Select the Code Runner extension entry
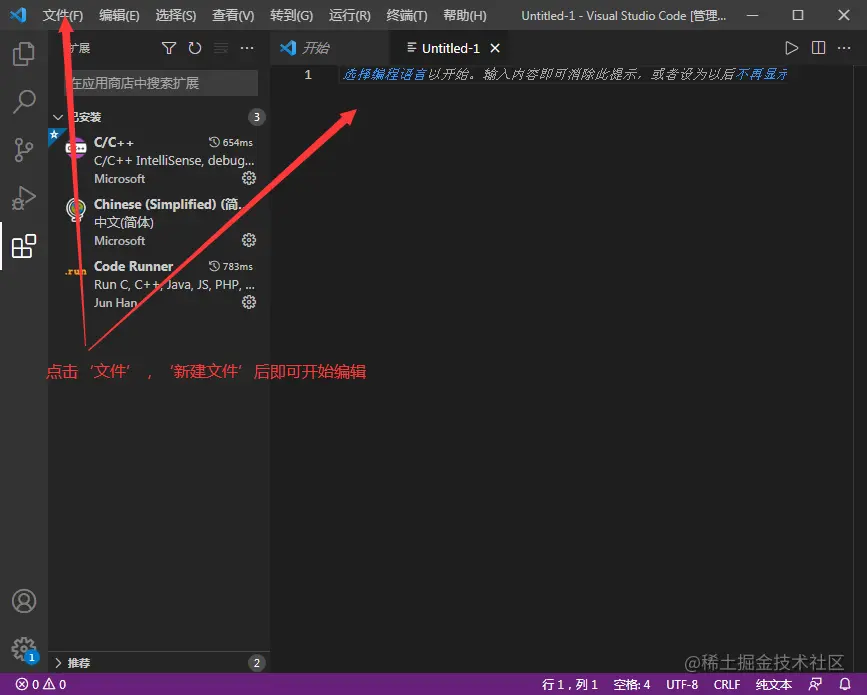867x695 pixels. point(159,284)
